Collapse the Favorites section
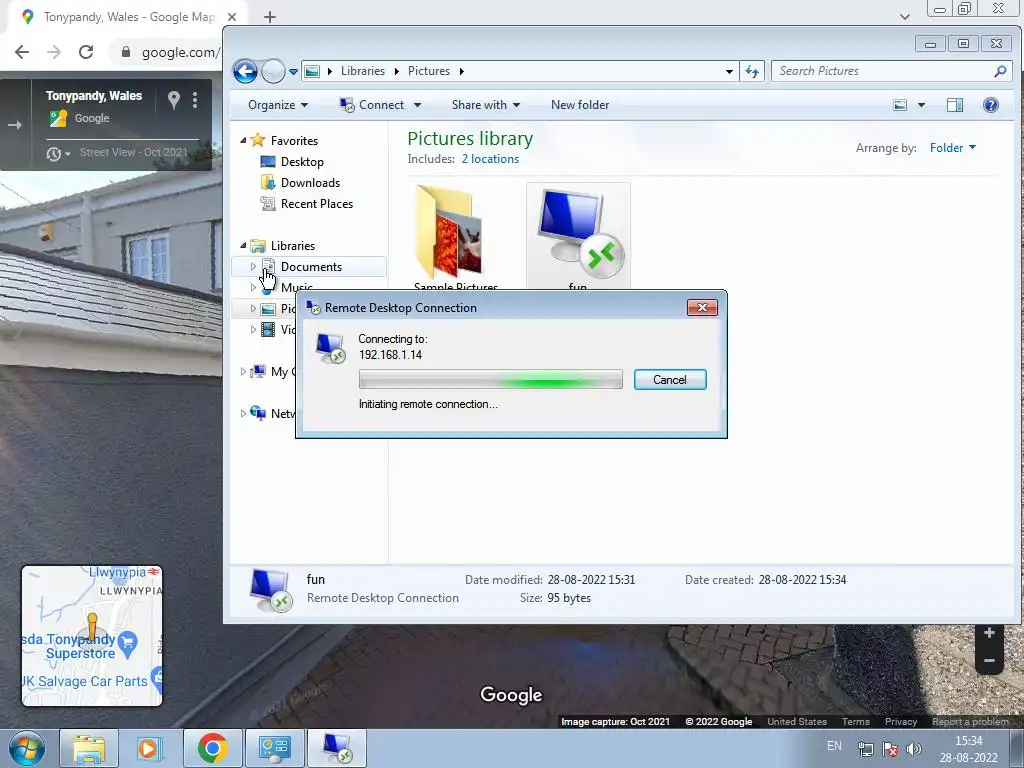The width and height of the screenshot is (1024, 768). click(243, 140)
